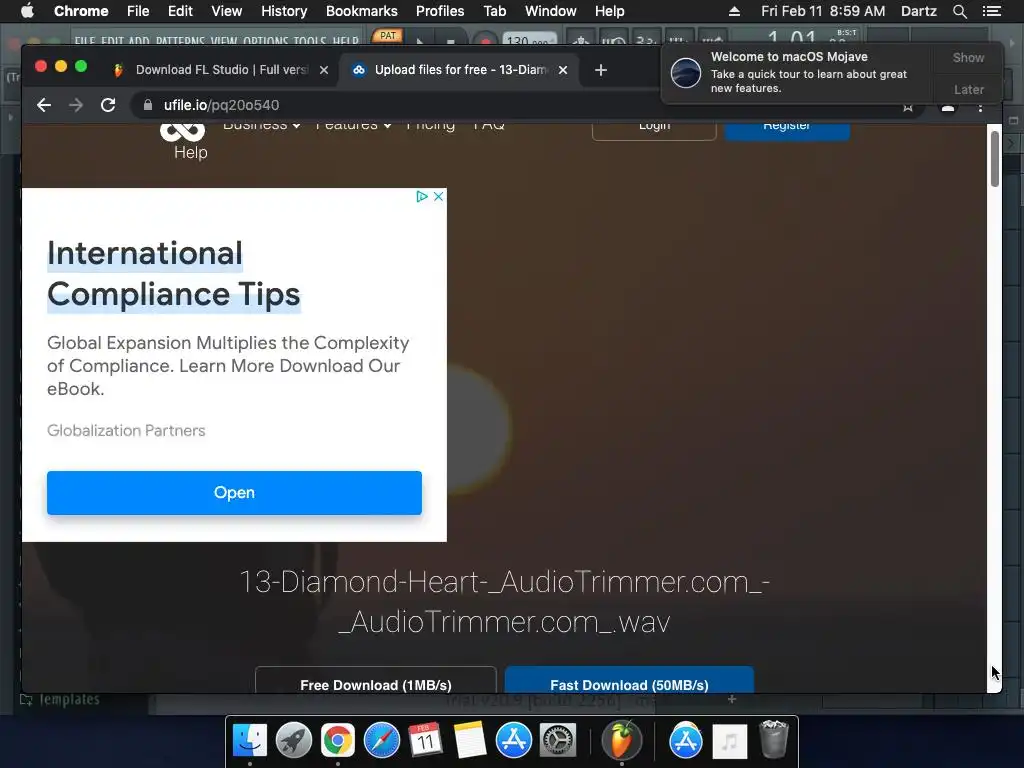The height and width of the screenshot is (768, 1024).
Task: Bookmark this page with the star icon
Action: tap(908, 107)
